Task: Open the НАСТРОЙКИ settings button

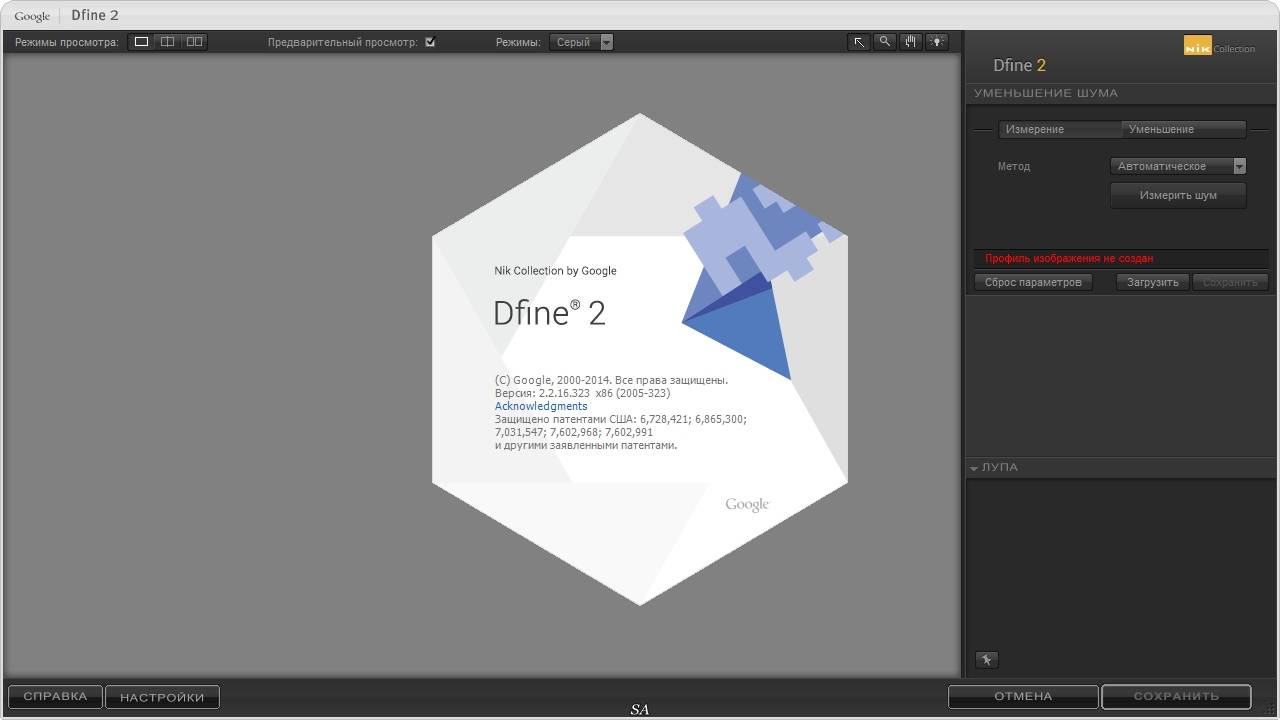Action: click(x=162, y=697)
